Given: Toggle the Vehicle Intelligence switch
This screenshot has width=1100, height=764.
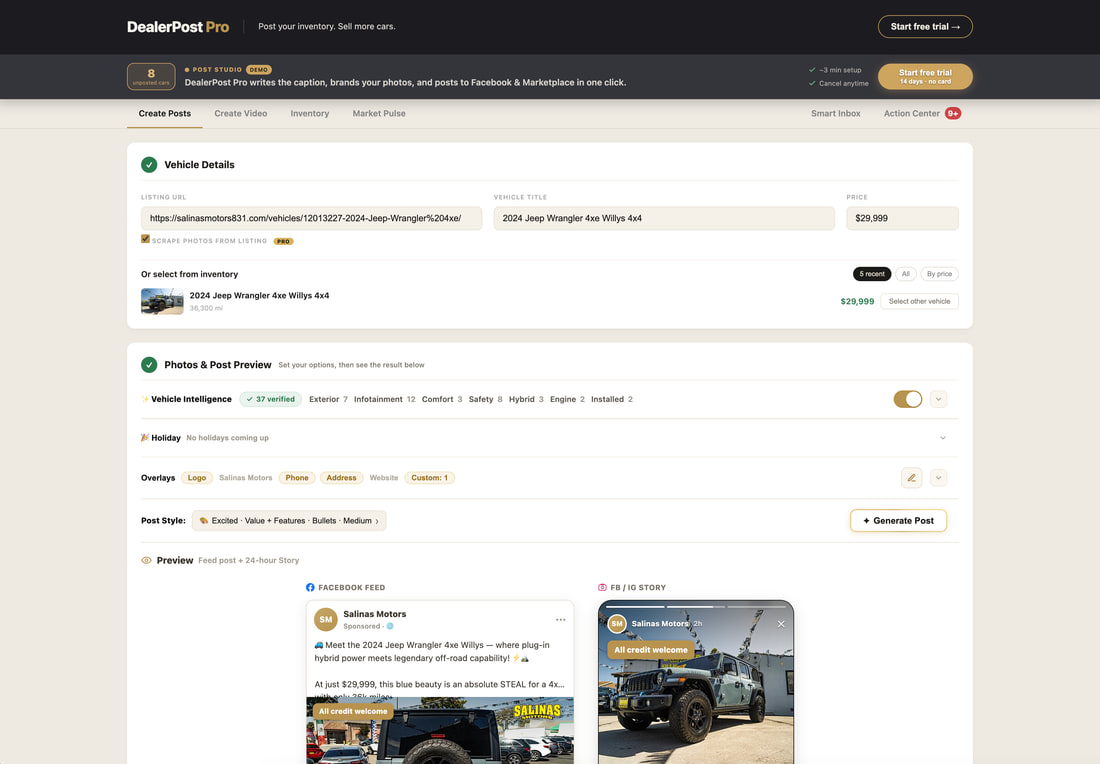Looking at the screenshot, I should pos(908,399).
